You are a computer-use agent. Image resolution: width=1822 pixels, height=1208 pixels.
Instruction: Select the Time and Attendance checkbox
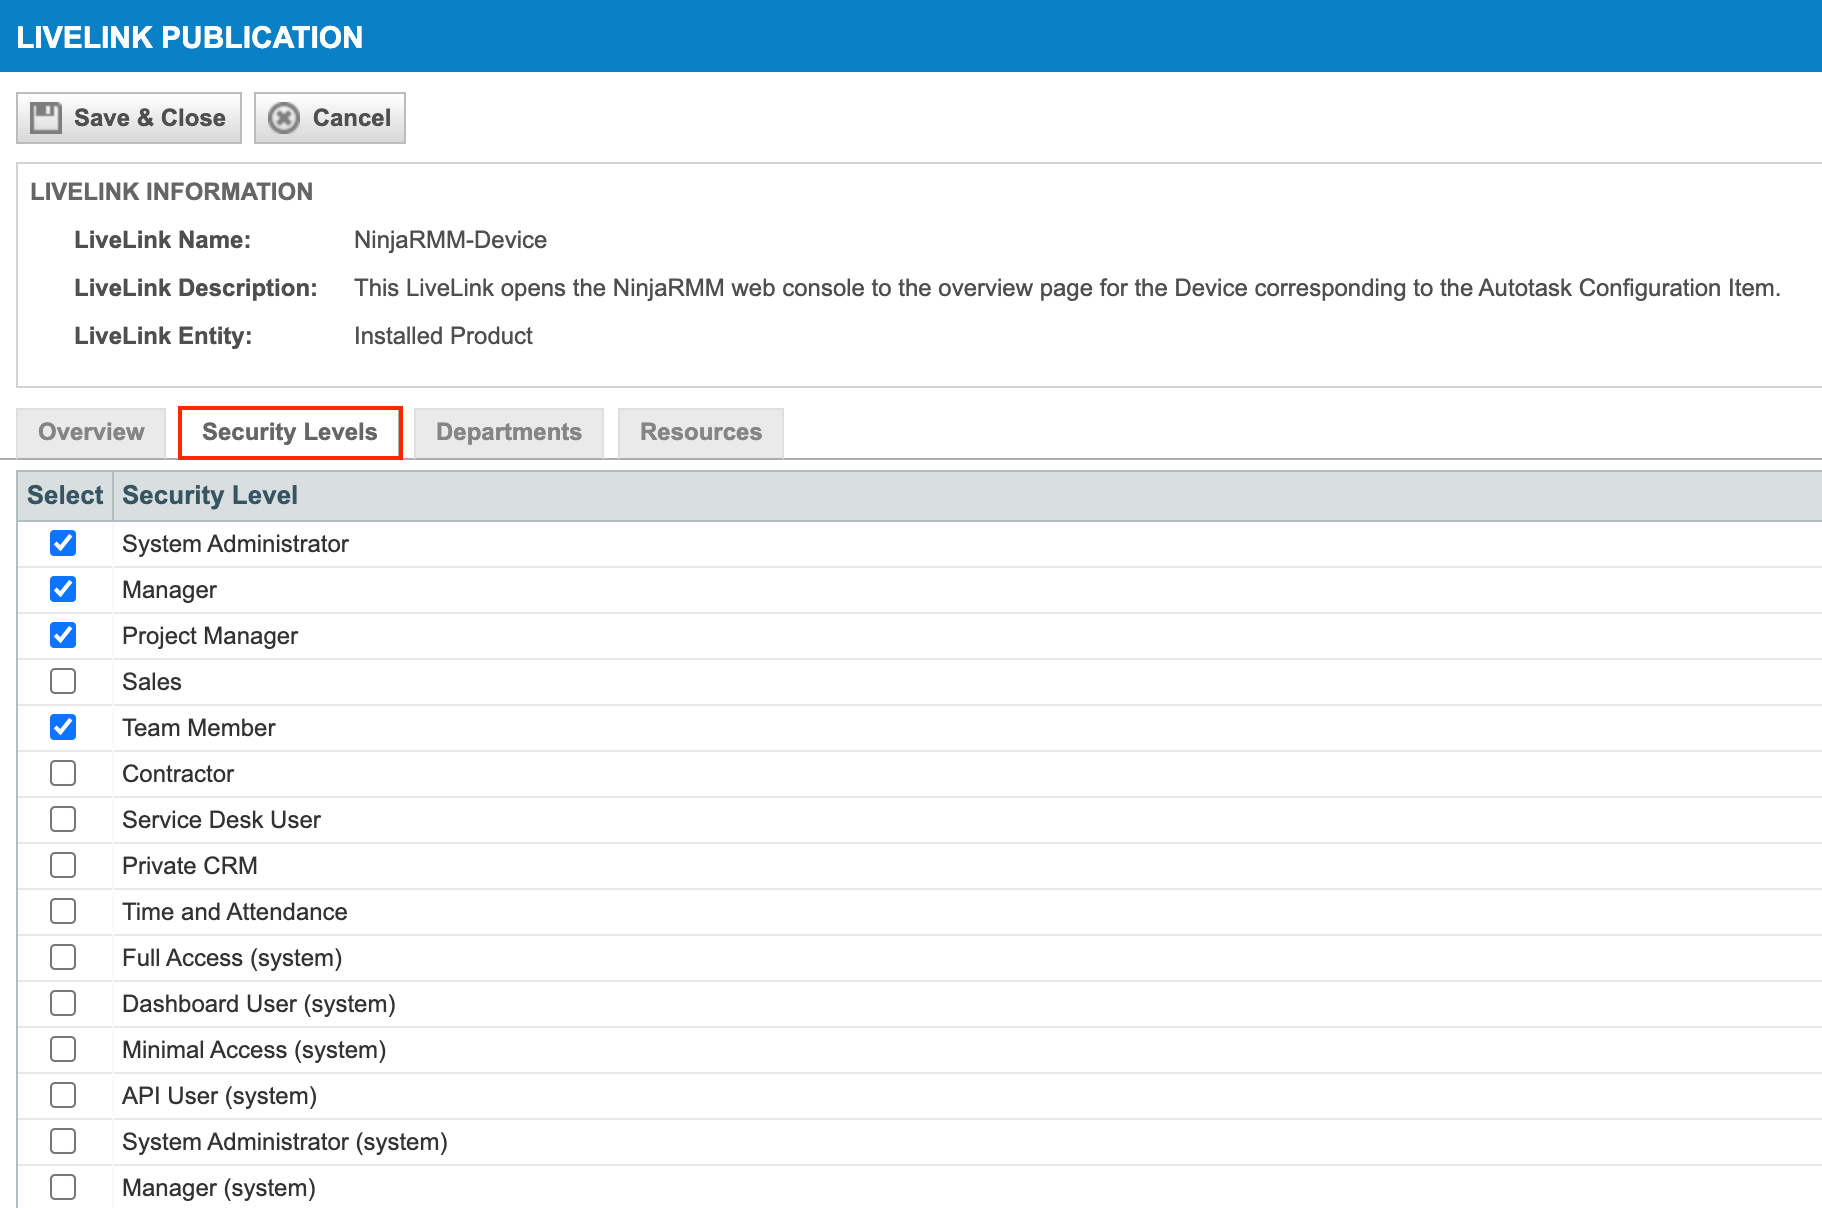coord(63,911)
